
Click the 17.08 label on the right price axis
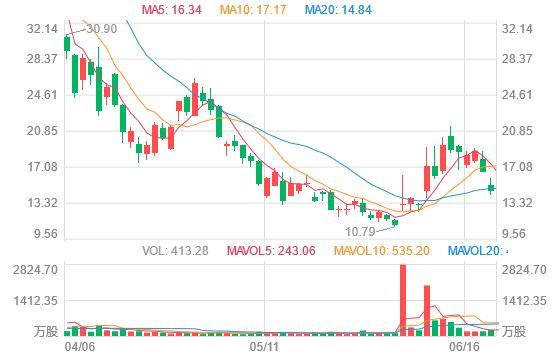(x=517, y=167)
